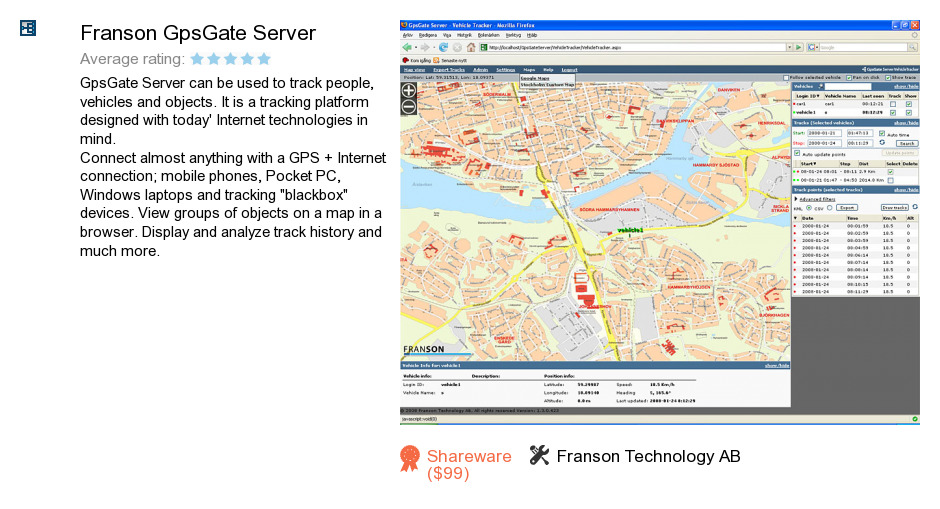Click the Help item in GpsGate menu bar

548,70
